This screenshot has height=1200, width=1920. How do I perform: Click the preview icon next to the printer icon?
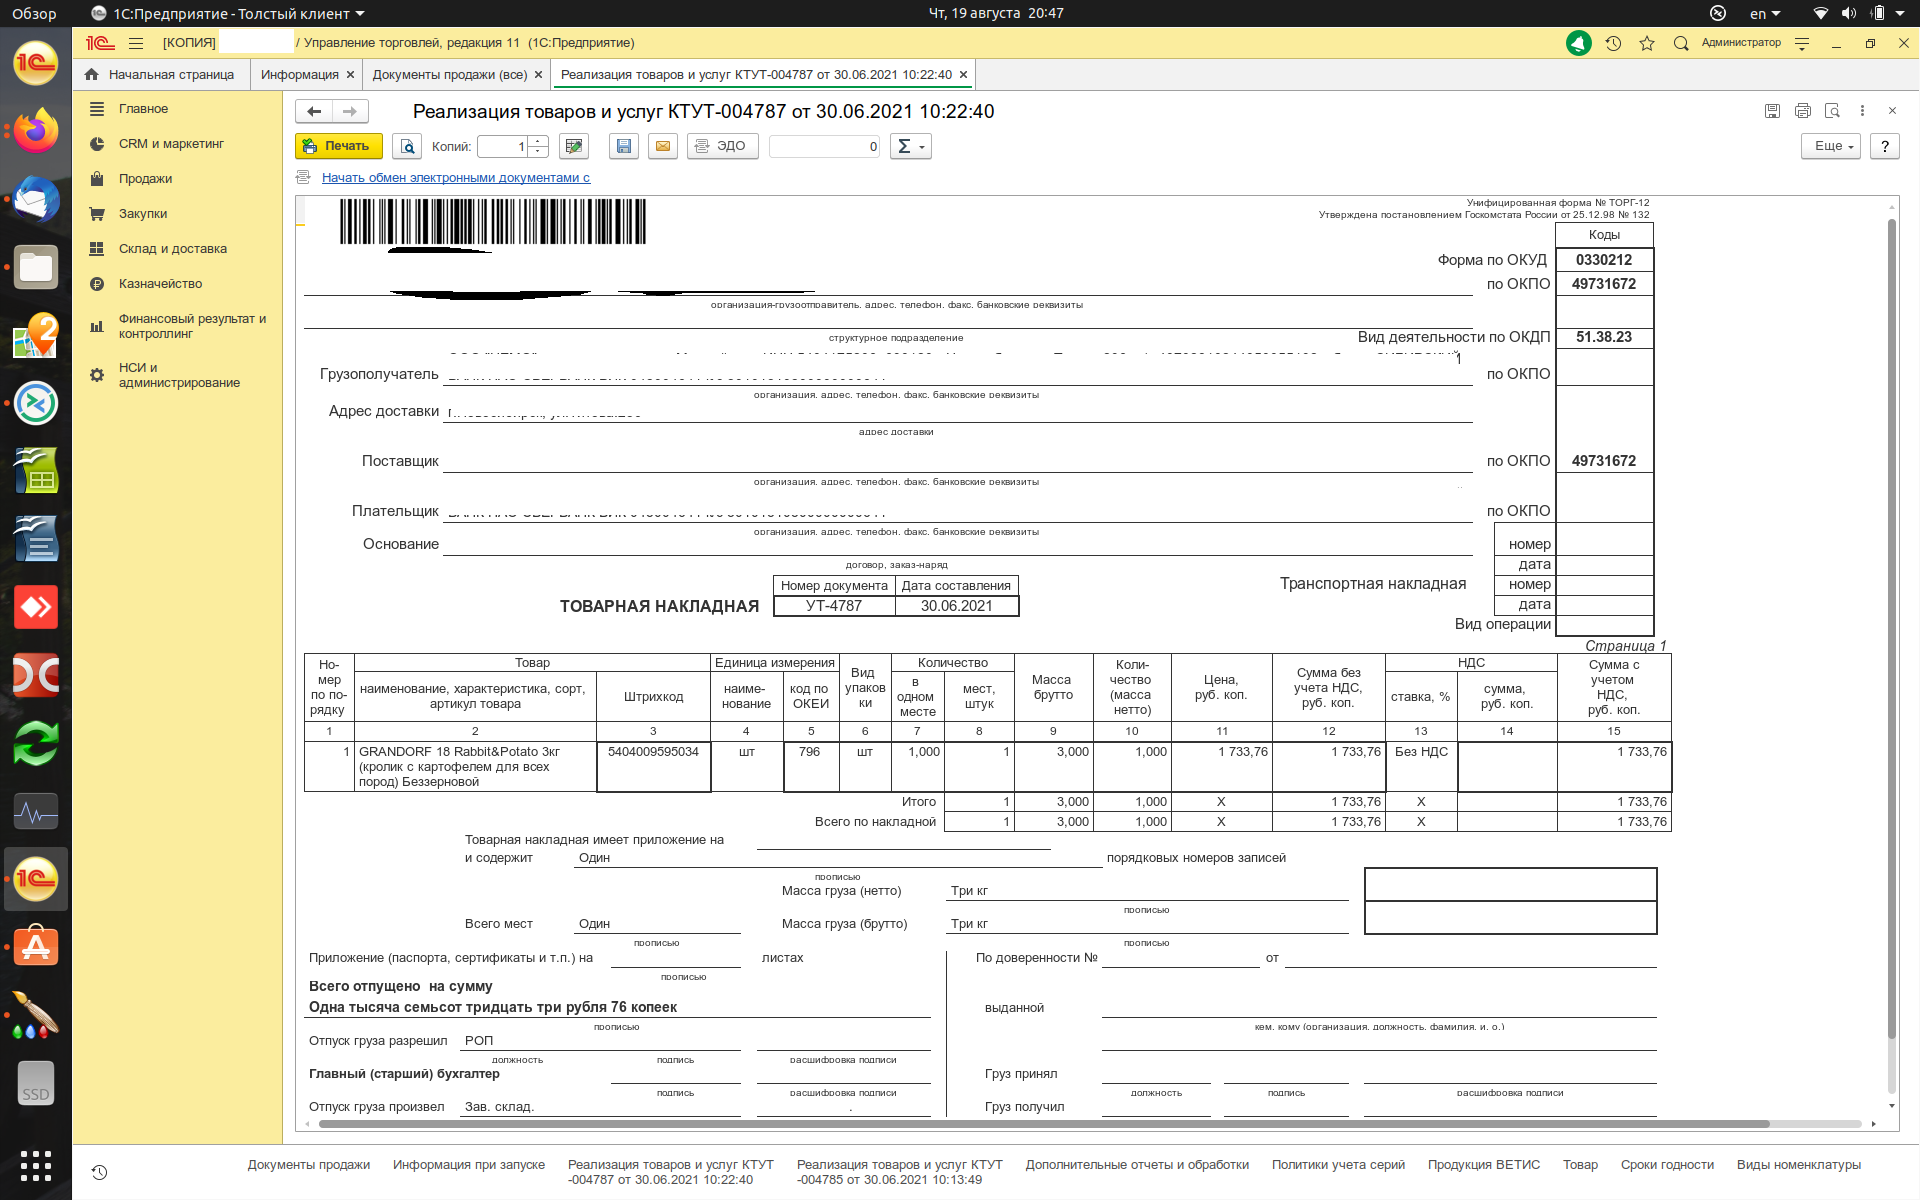(x=1832, y=111)
